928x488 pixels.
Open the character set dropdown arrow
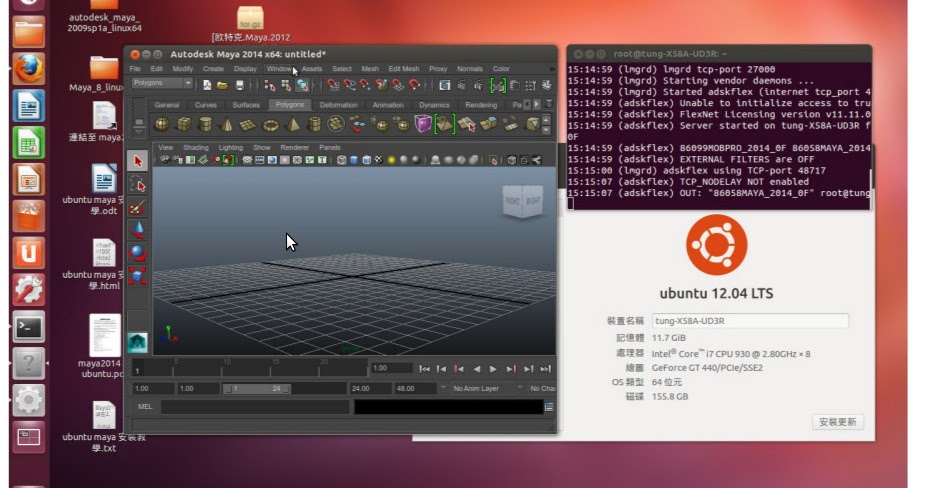(x=520, y=388)
